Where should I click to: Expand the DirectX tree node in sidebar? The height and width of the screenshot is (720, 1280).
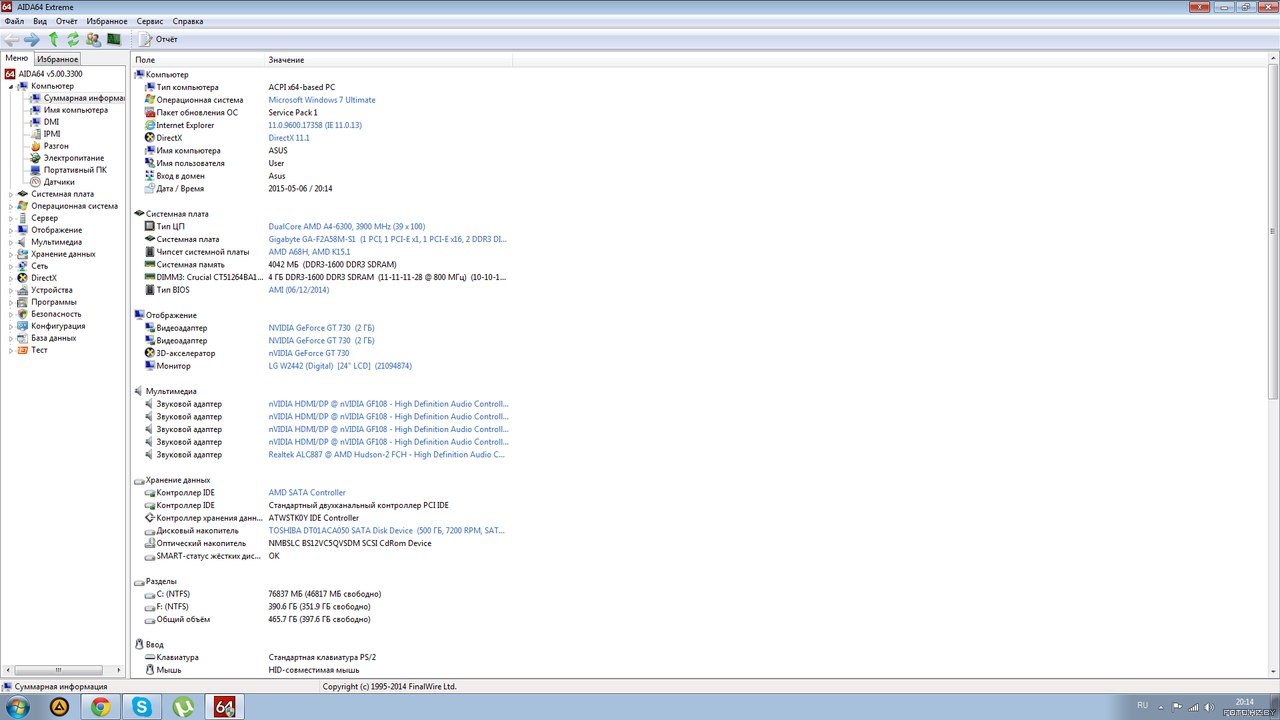[11, 278]
